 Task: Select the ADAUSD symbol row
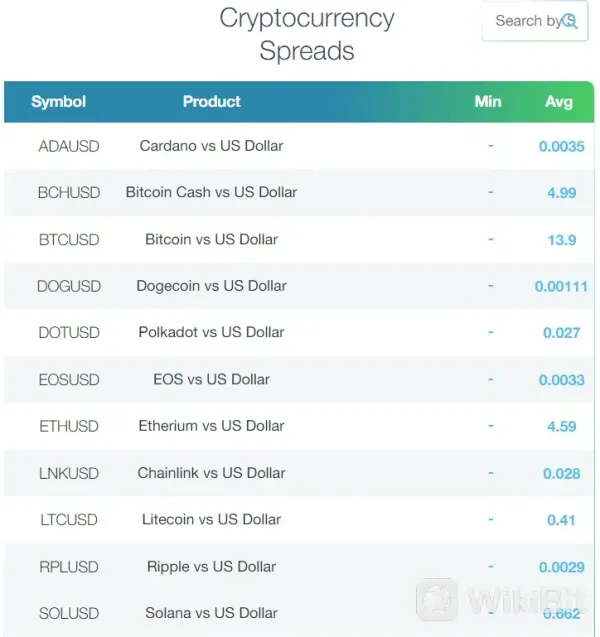click(x=69, y=146)
